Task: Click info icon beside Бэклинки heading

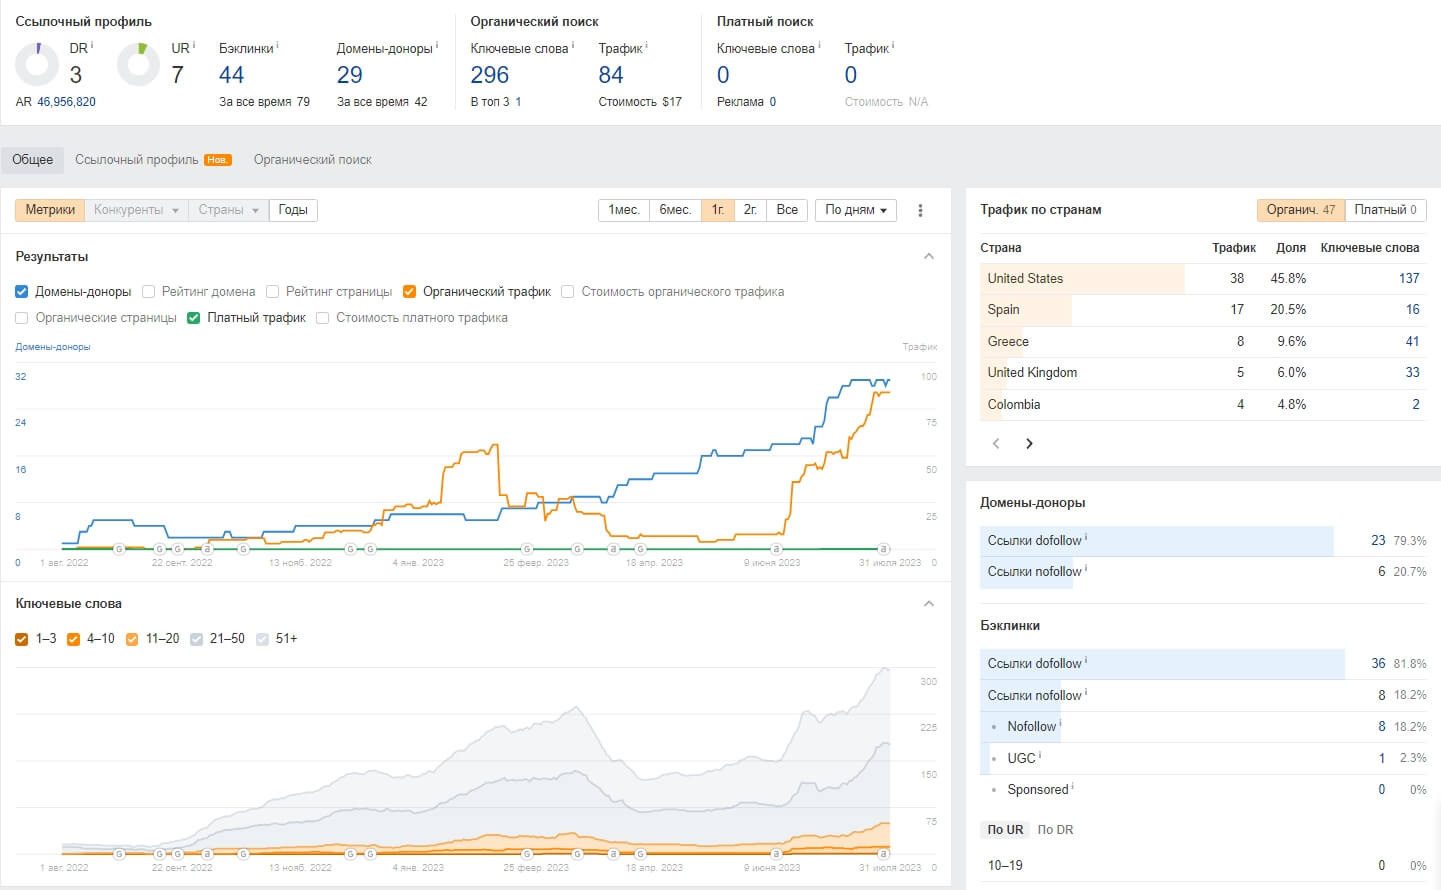Action: coord(278,45)
